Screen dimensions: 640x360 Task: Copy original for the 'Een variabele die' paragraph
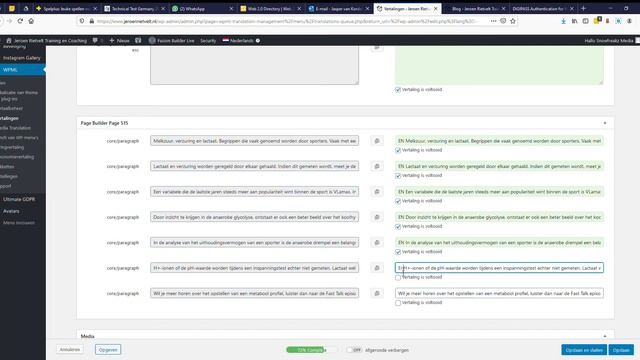tap(377, 191)
